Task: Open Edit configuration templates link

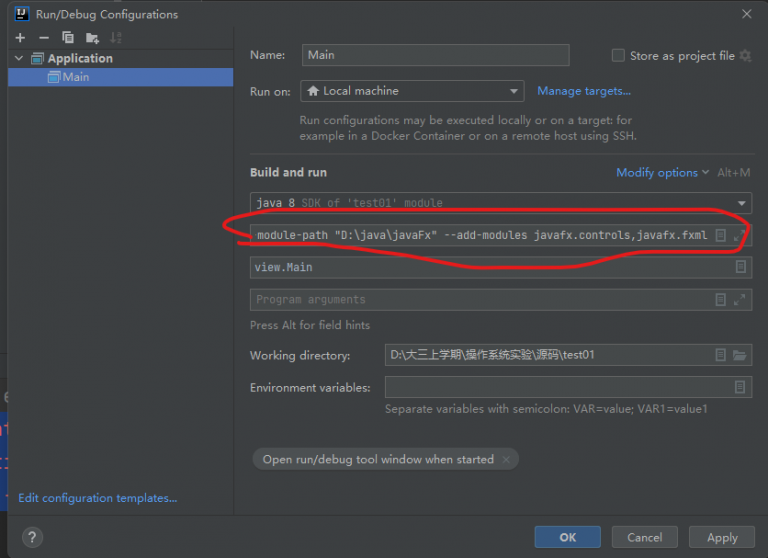Action: point(97,498)
